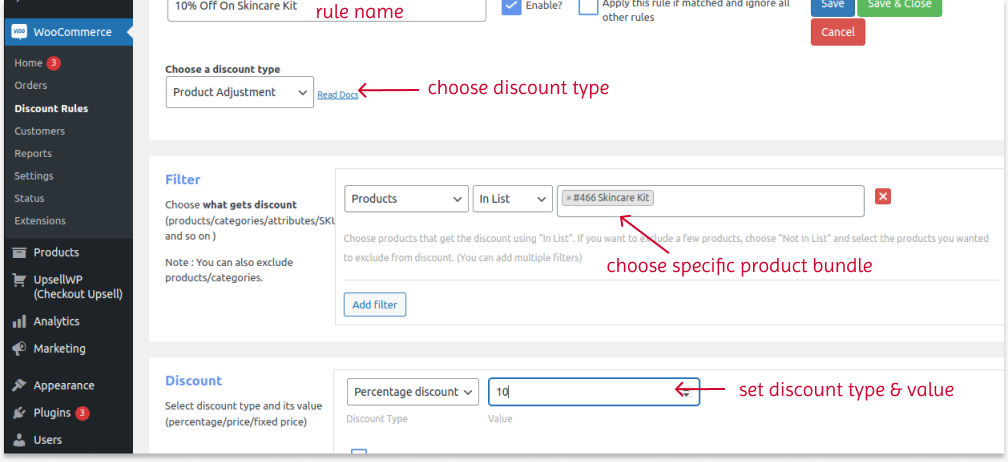1008x462 pixels.
Task: Open the Product Adjustment discount type dropdown
Action: point(240,92)
